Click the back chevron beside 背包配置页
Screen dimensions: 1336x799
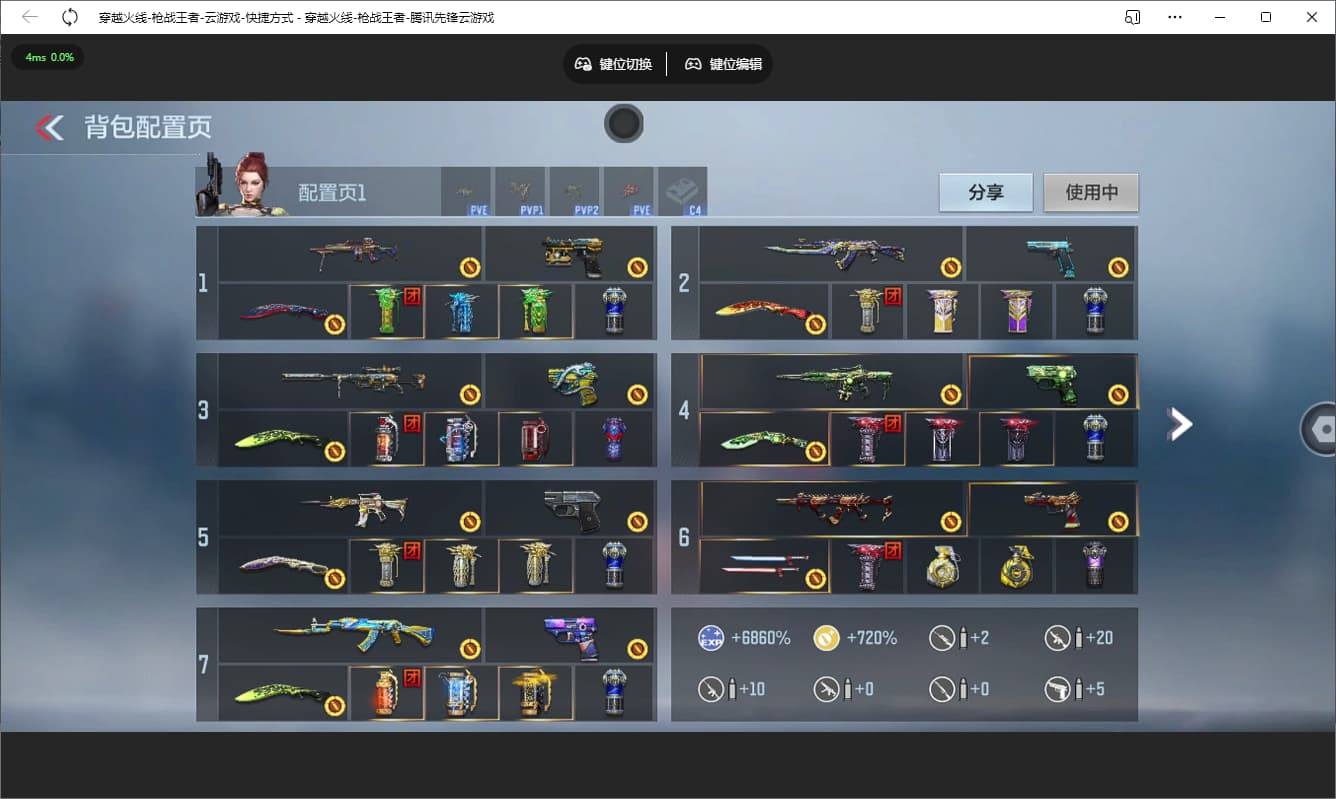coord(48,128)
